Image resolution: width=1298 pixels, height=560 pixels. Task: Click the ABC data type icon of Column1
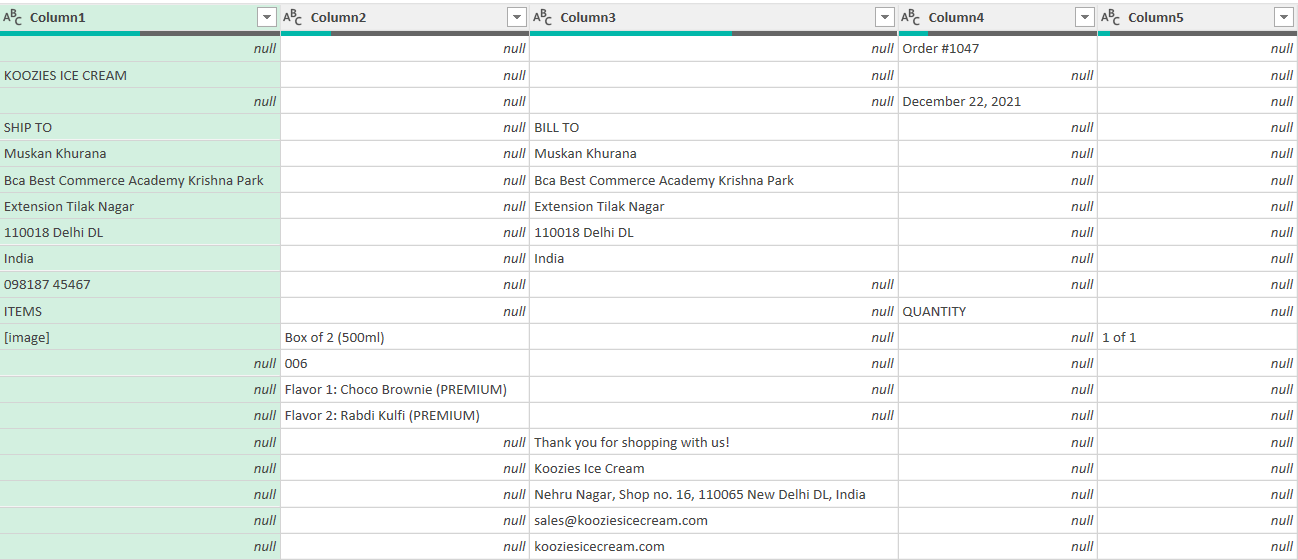tap(13, 17)
